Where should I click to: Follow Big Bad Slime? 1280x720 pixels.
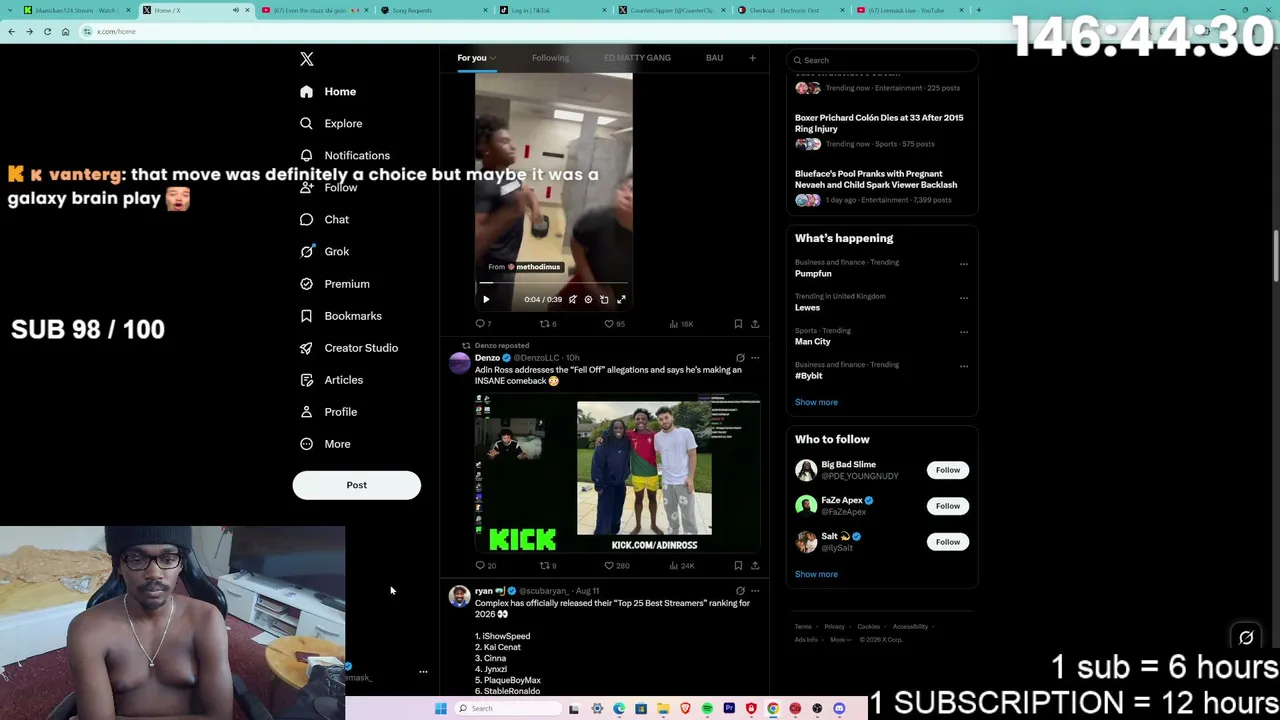[947, 470]
